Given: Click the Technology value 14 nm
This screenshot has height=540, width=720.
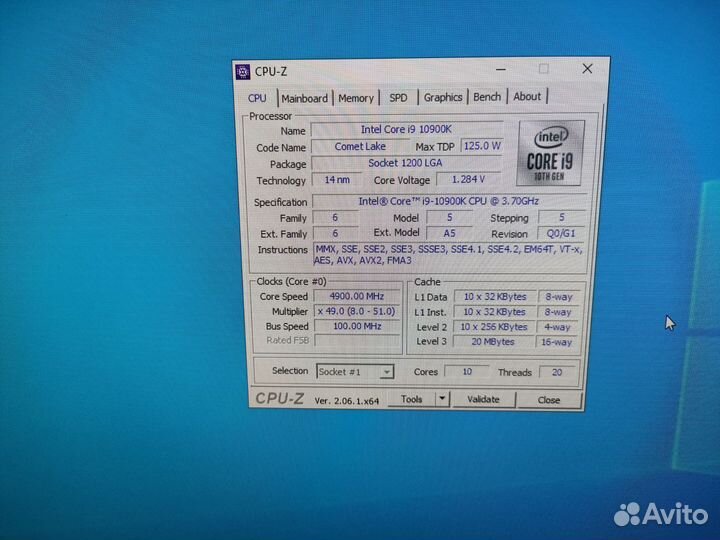Looking at the screenshot, I should [337, 180].
